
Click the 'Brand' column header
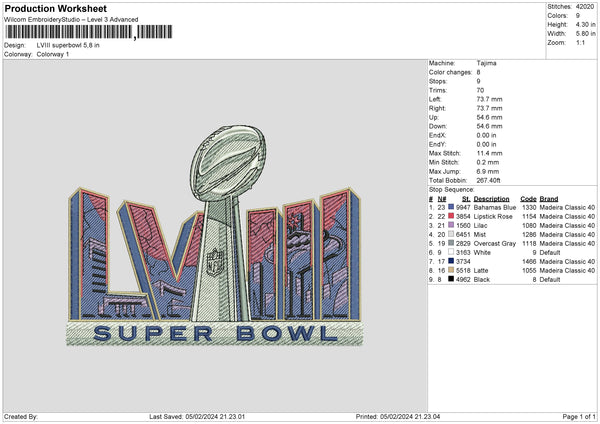click(549, 199)
